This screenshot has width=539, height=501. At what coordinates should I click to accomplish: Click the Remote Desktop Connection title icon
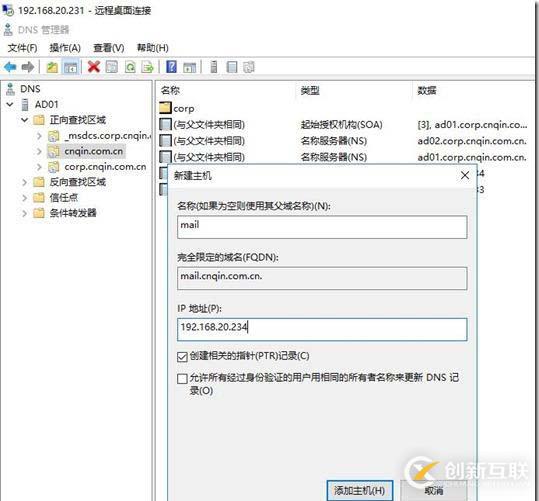click(8, 10)
